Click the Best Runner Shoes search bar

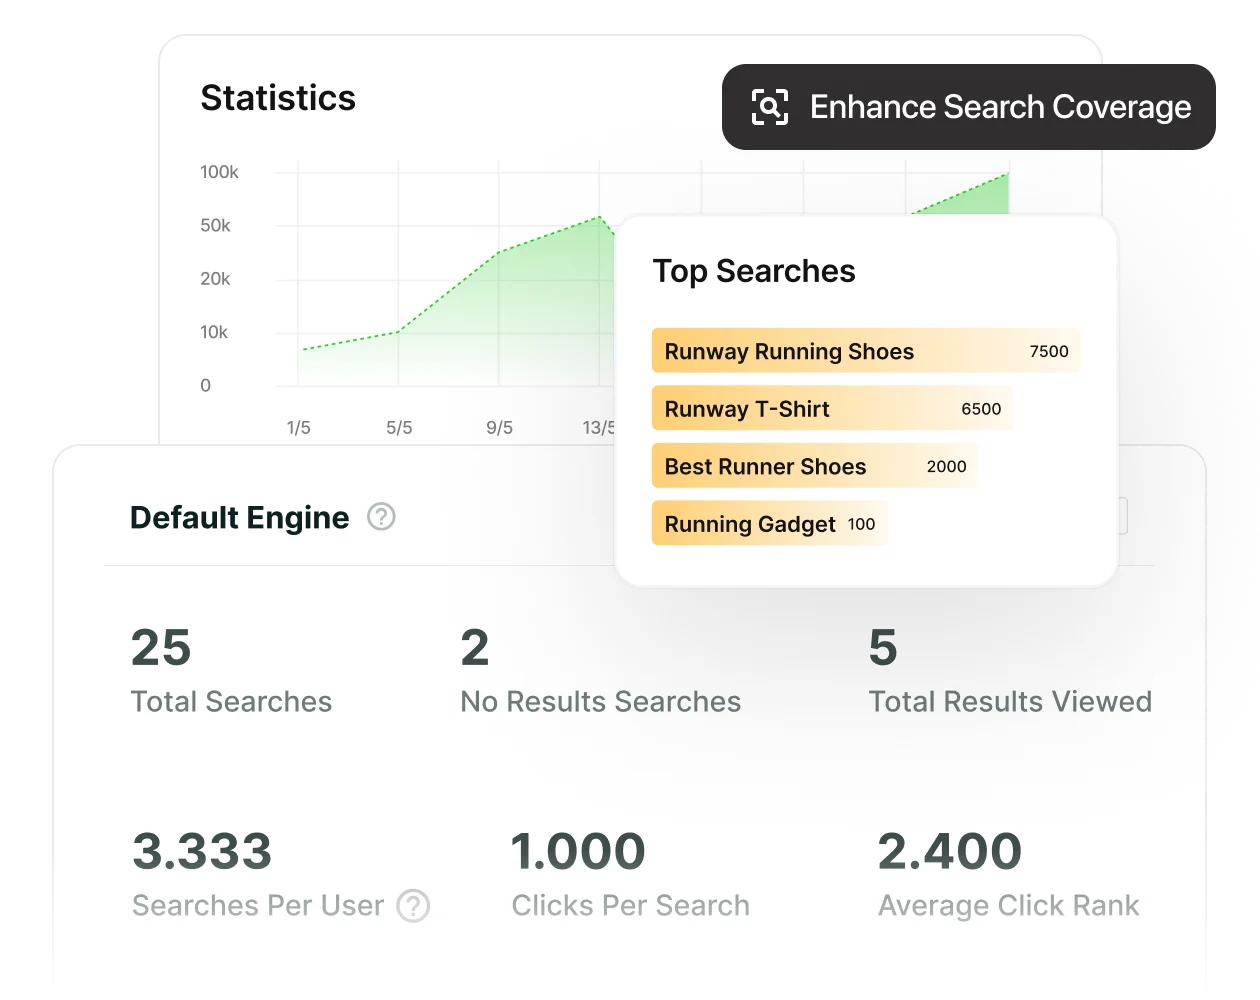(x=814, y=466)
